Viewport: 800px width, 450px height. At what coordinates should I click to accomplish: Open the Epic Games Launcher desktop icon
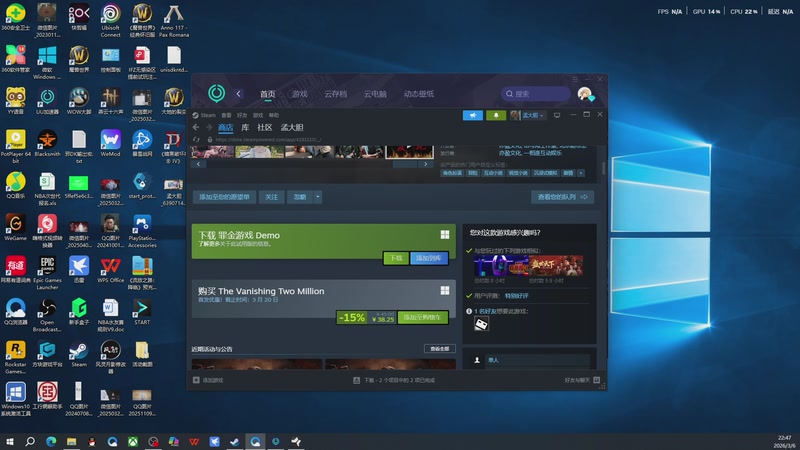[47, 272]
